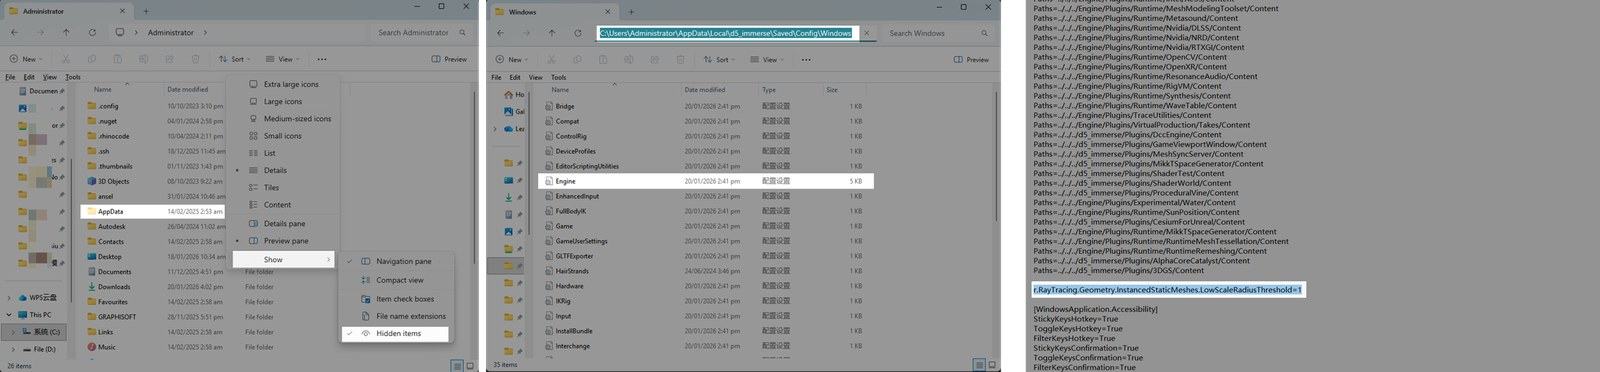Viewport: 1600px width, 372px height.
Task: Click the AppData folder icon
Action: pyautogui.click(x=91, y=211)
